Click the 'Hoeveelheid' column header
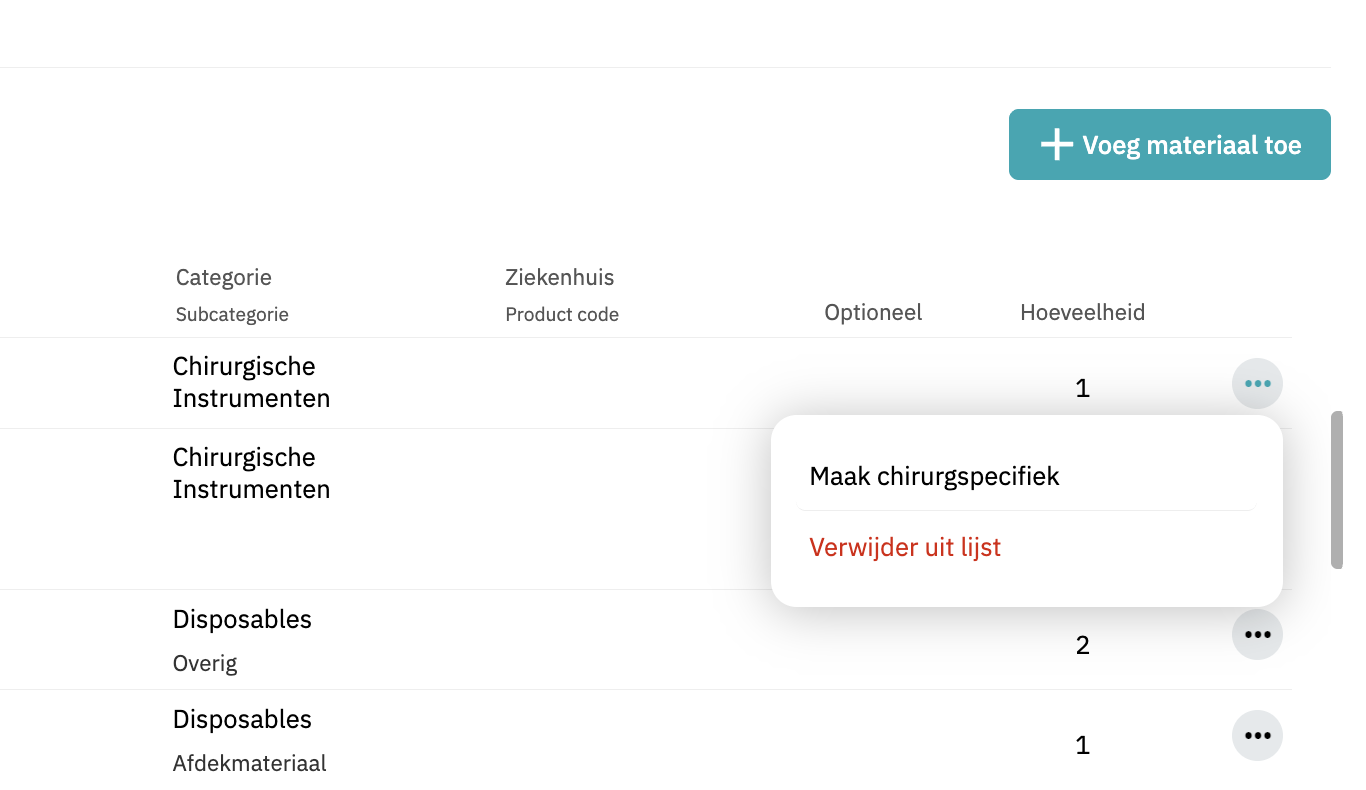 coord(1082,313)
